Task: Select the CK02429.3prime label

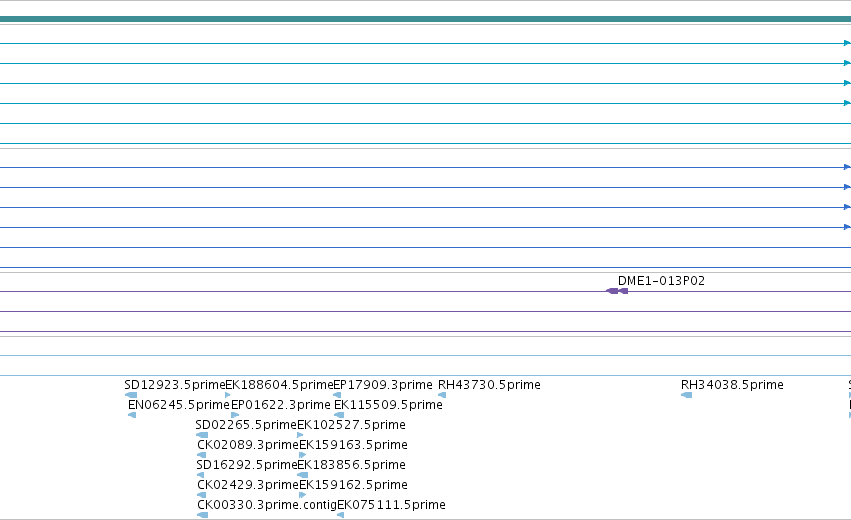Action: coord(248,485)
